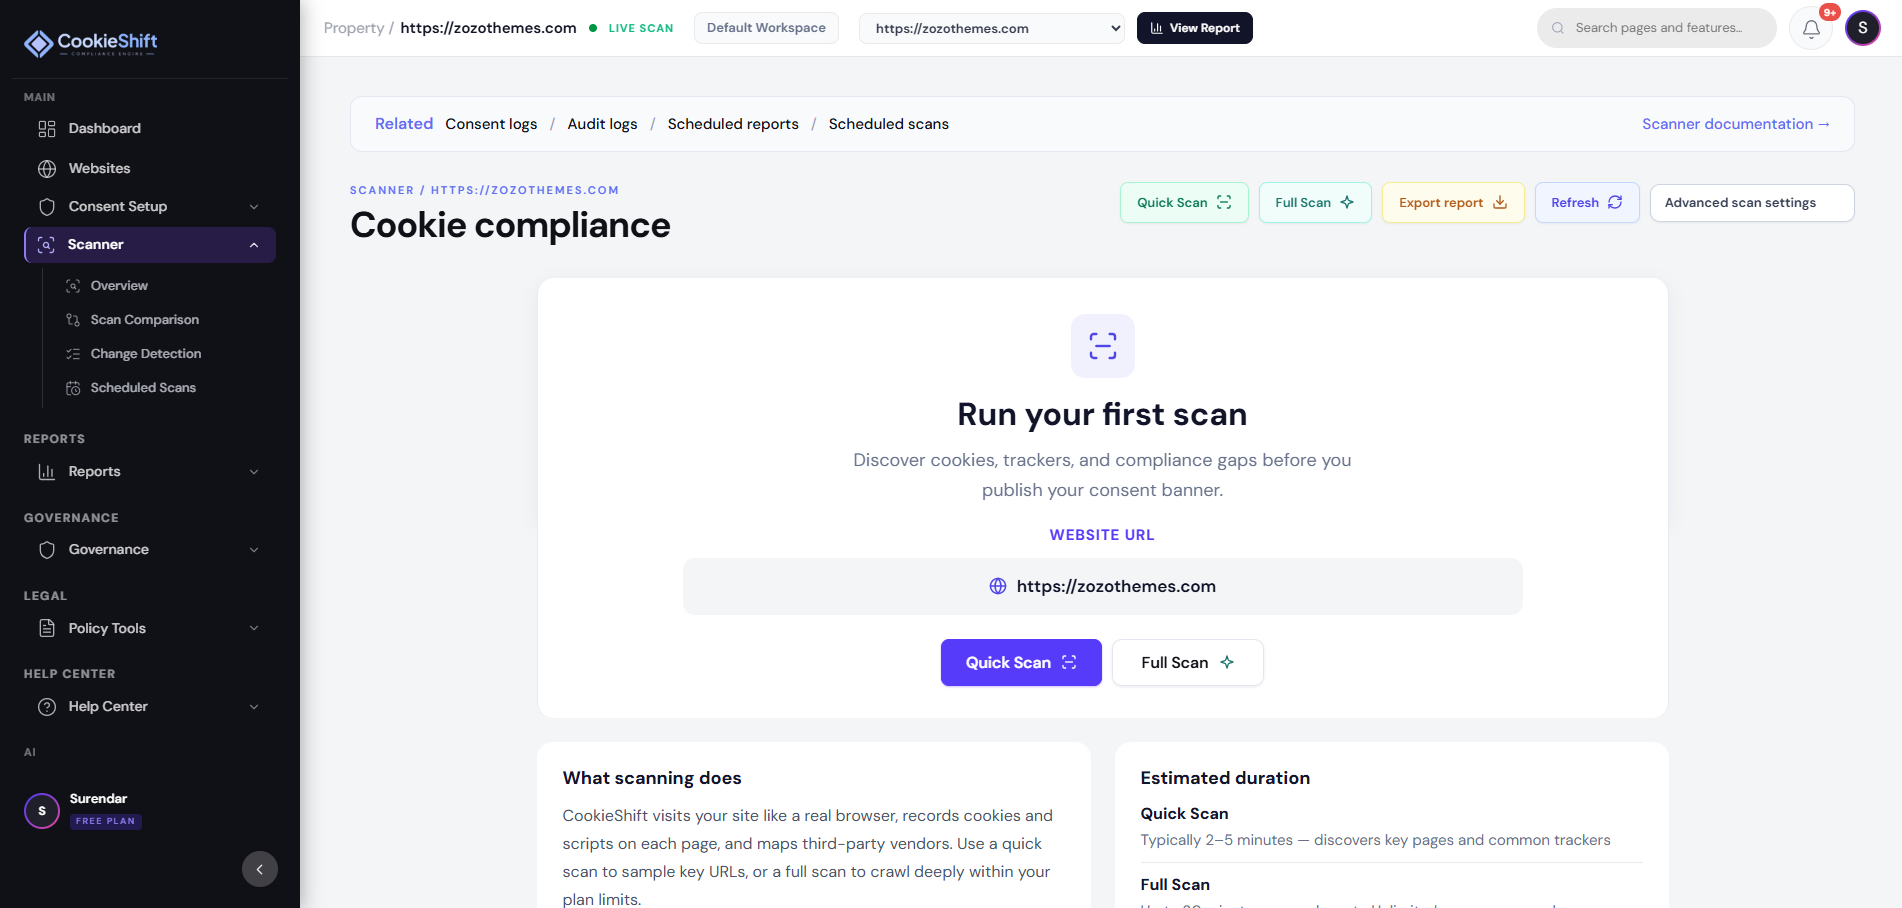Click View Report button
Viewport: 1902px width, 908px height.
[x=1195, y=28]
